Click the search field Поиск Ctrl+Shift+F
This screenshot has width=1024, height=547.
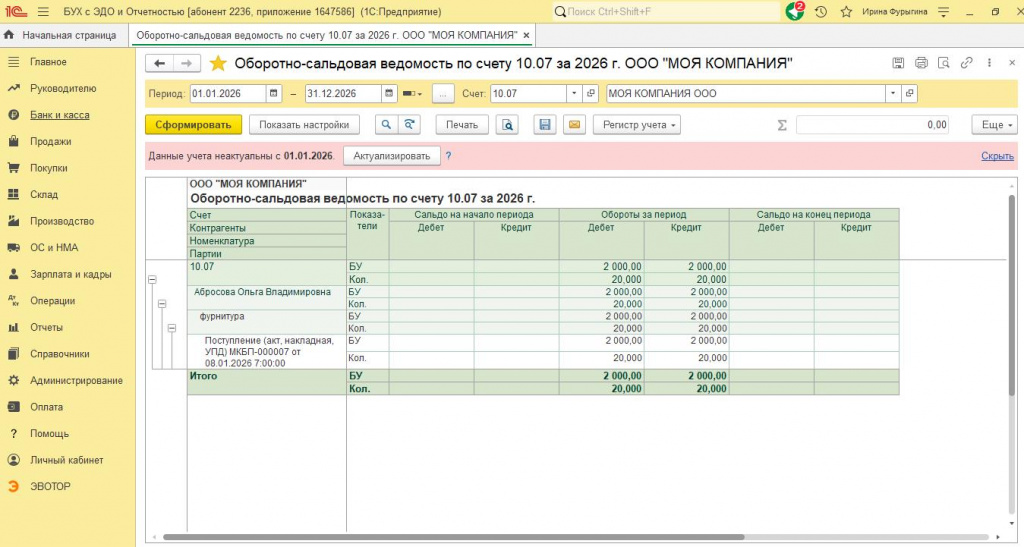pos(666,12)
